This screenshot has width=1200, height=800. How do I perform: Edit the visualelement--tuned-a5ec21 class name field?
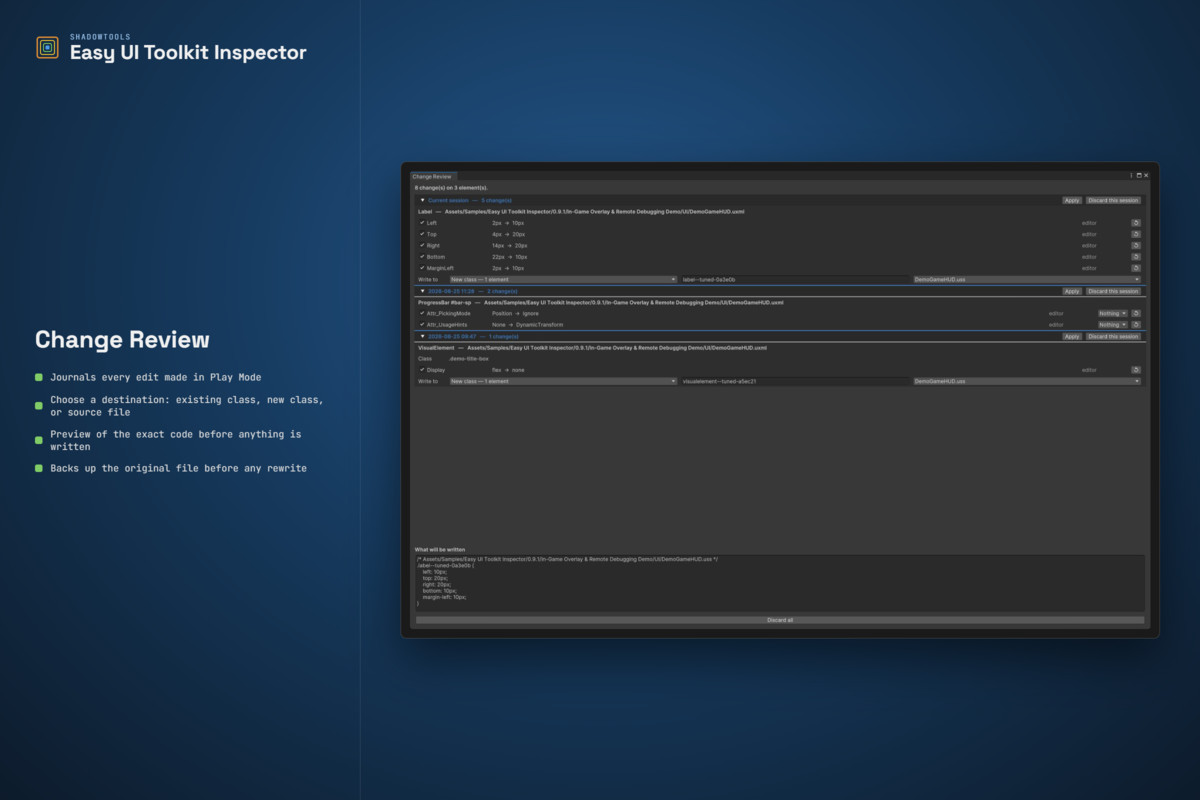(x=795, y=381)
